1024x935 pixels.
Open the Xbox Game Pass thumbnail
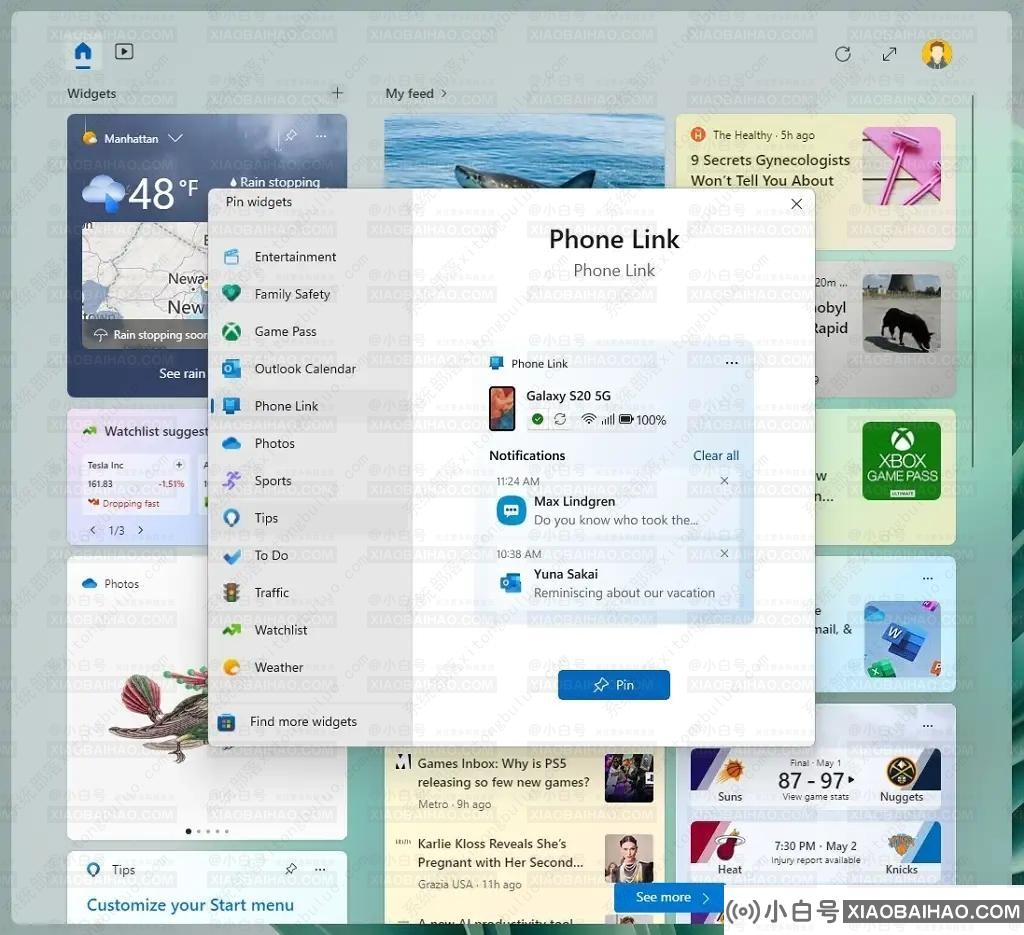(901, 461)
